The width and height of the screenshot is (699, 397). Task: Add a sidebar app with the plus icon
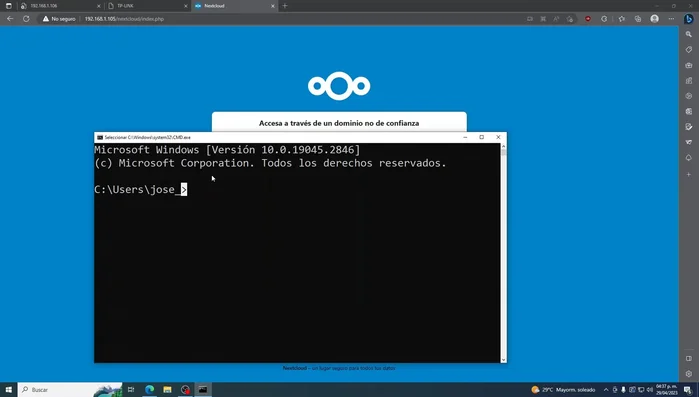[x=689, y=174]
